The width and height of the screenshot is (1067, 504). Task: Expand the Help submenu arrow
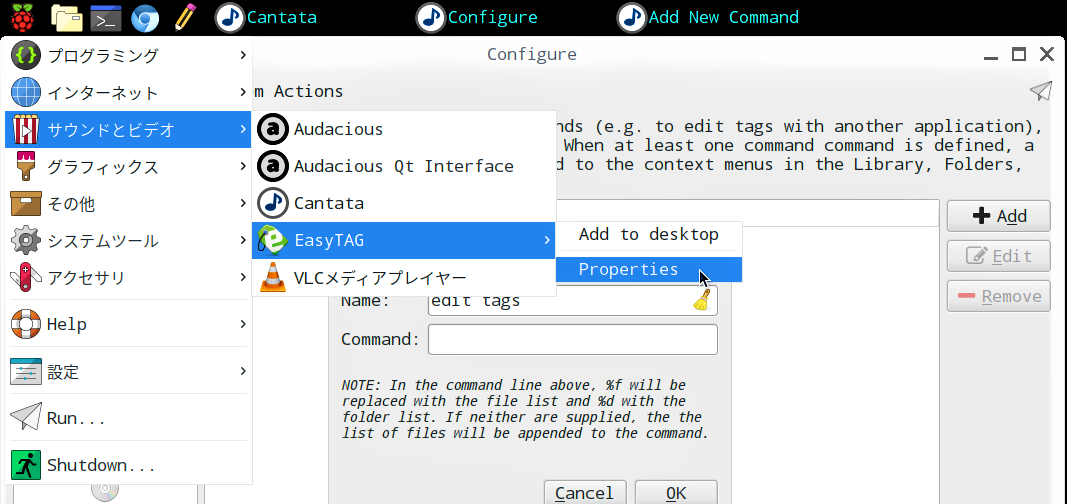pos(243,324)
